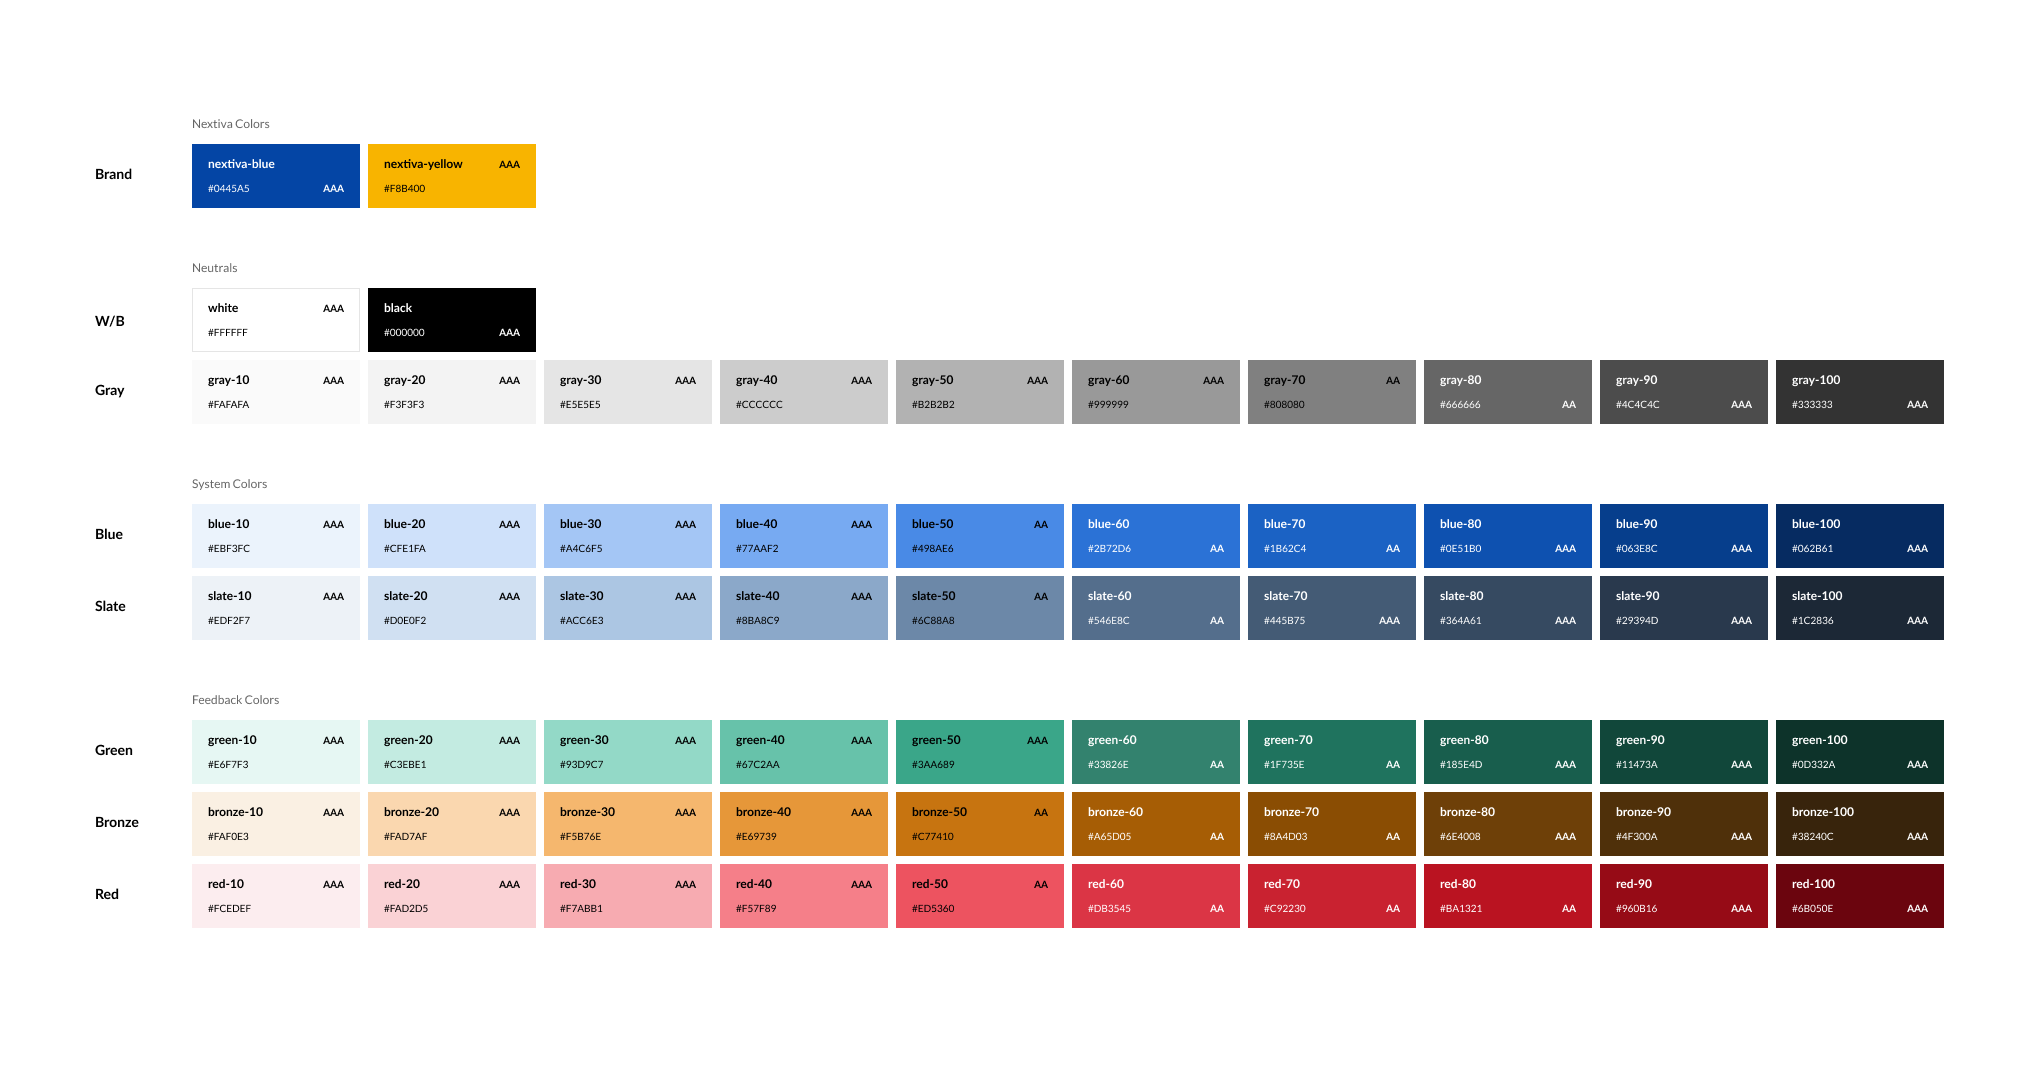Select the slate-90 swatch
2031x1083 pixels.
point(1683,608)
